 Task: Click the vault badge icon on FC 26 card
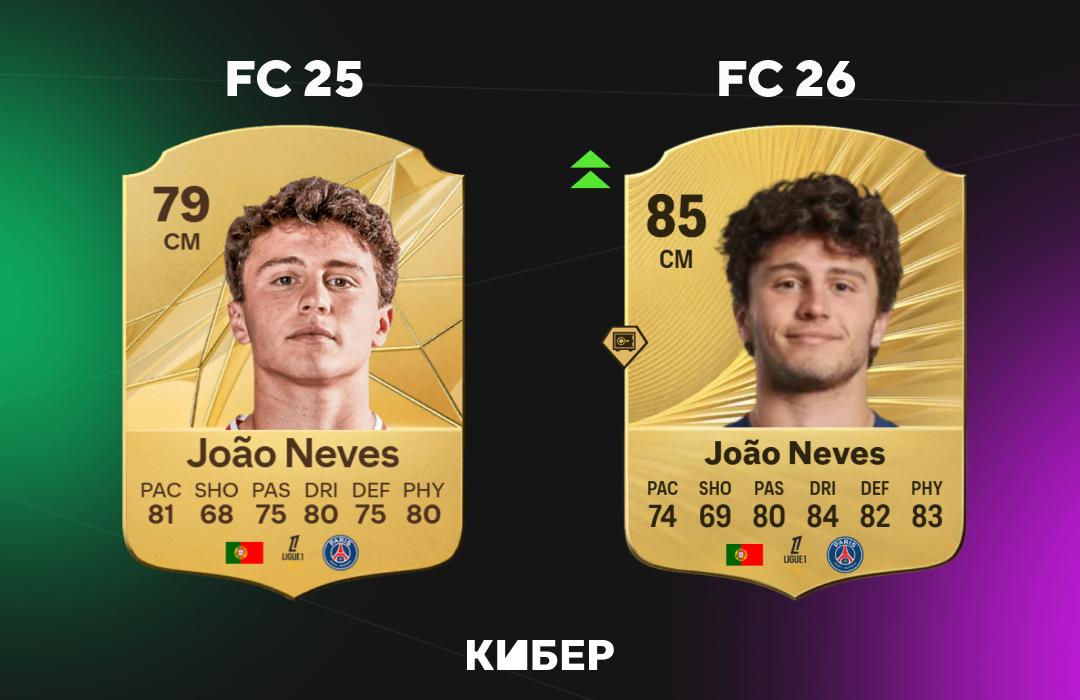(625, 344)
